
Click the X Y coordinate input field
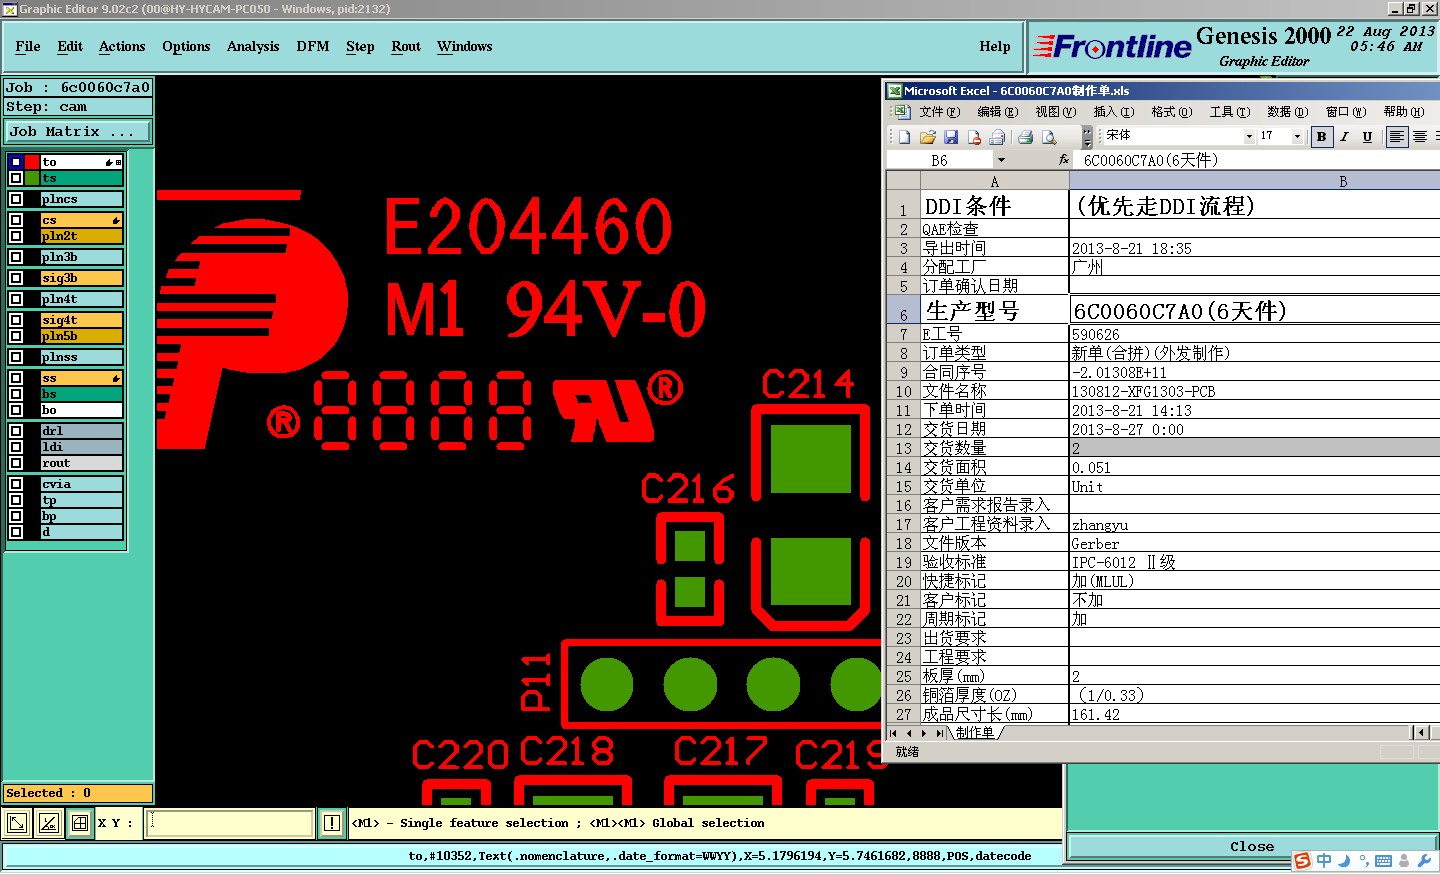tap(230, 823)
